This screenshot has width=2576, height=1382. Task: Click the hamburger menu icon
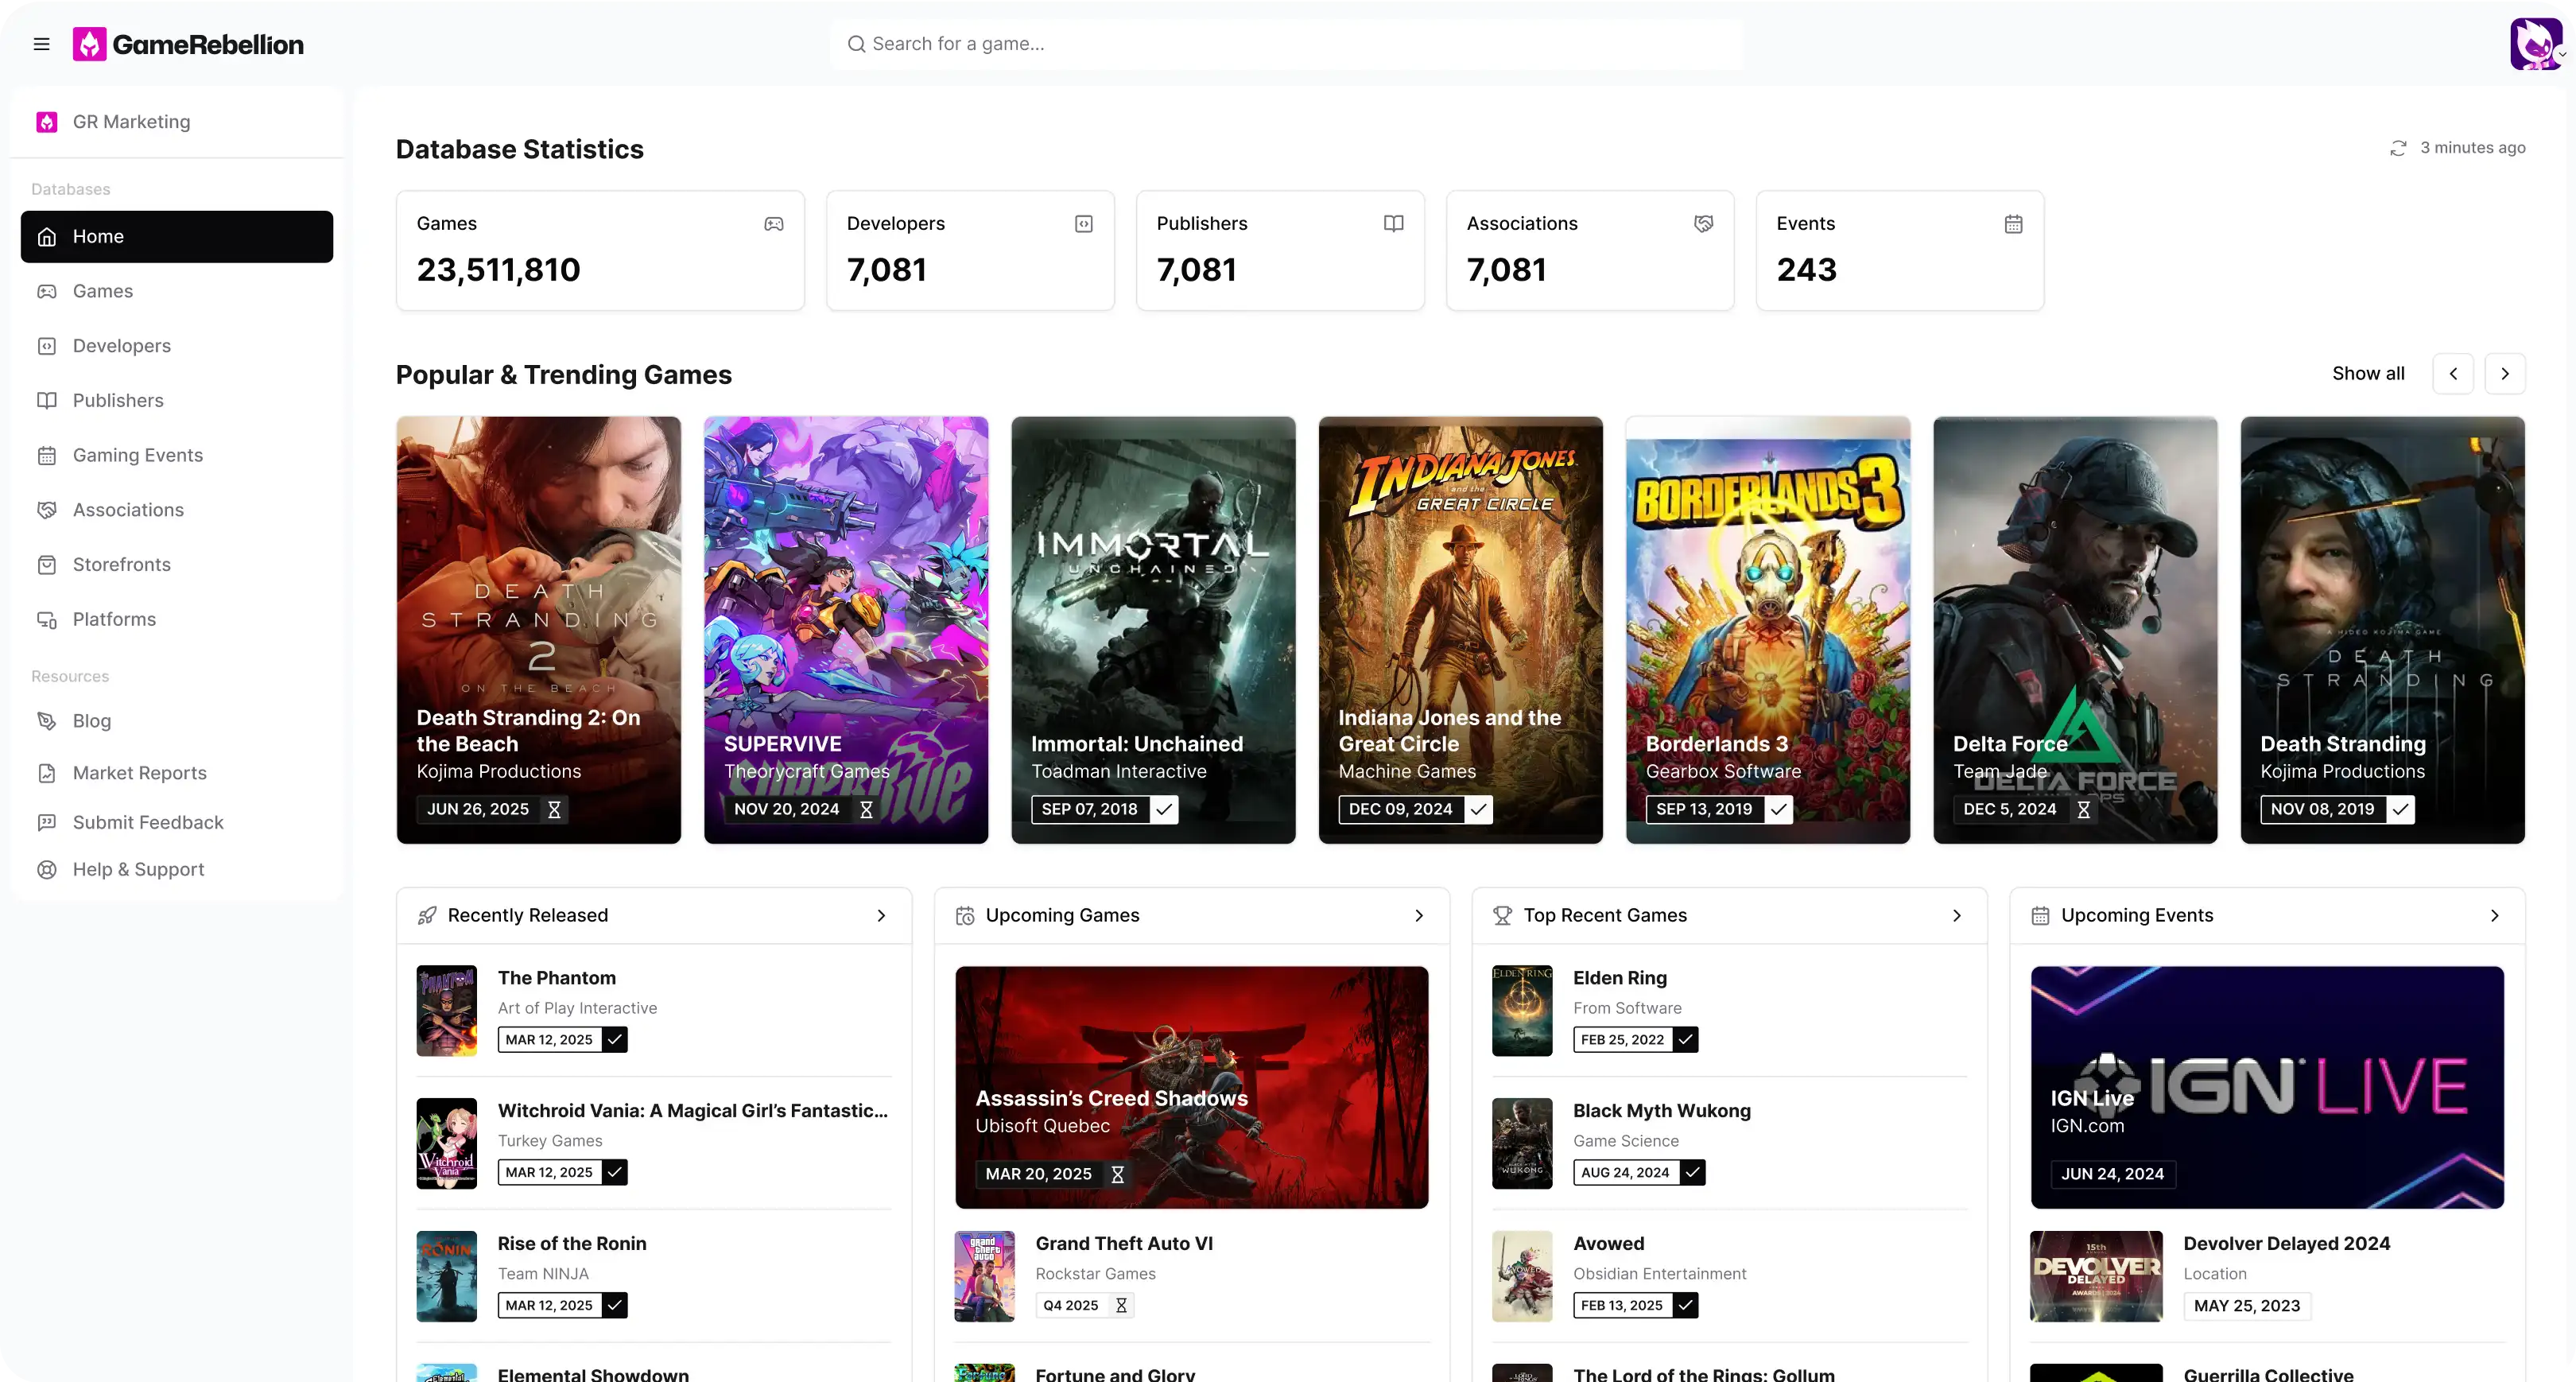41,44
